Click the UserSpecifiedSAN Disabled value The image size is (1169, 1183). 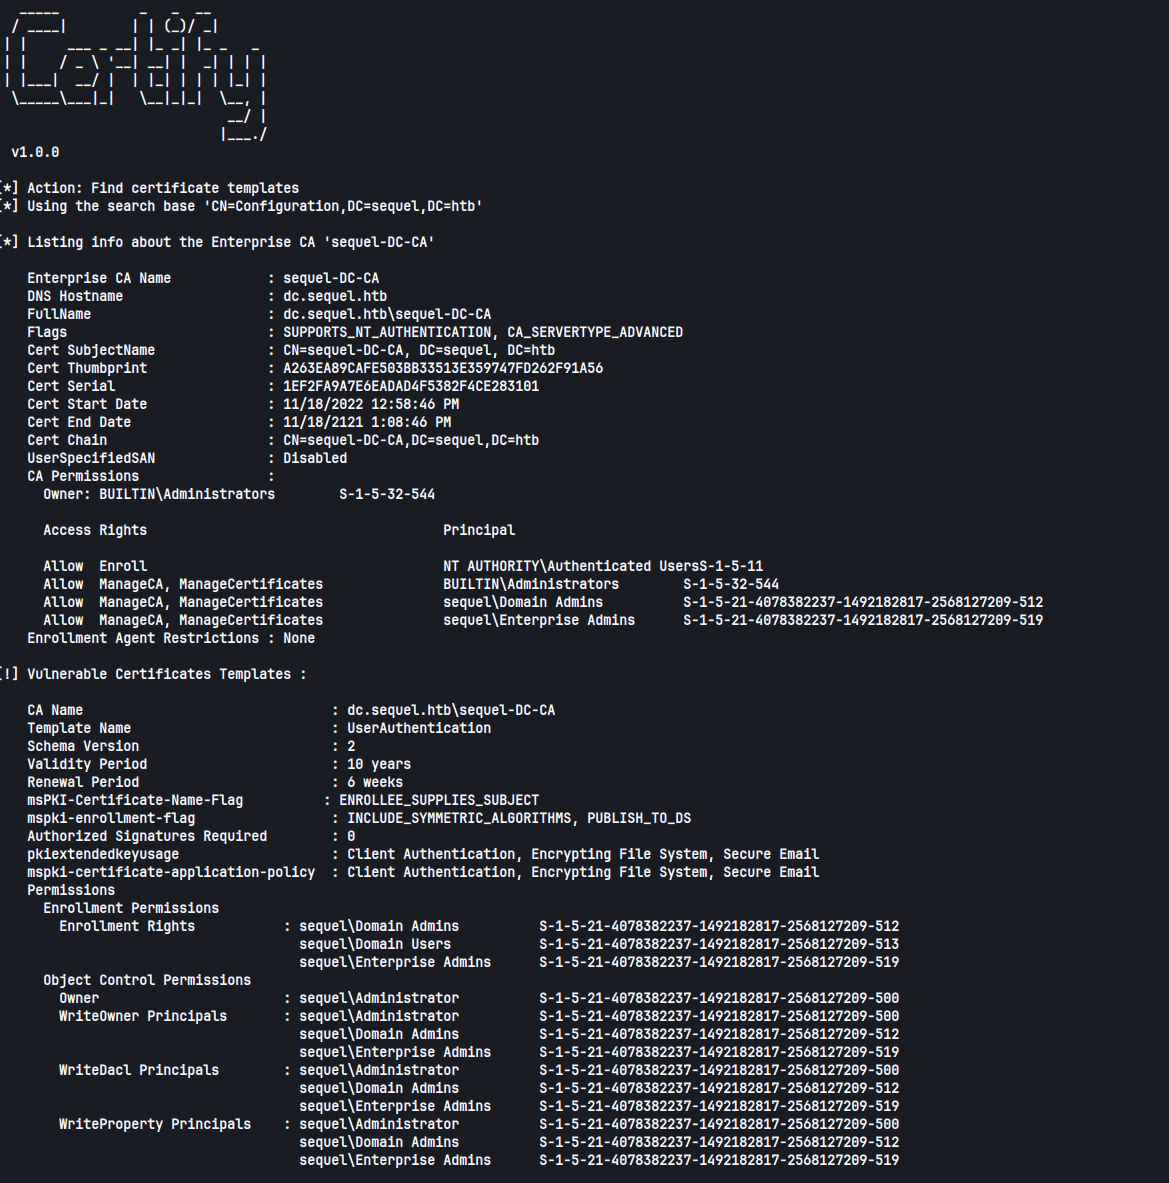click(314, 458)
